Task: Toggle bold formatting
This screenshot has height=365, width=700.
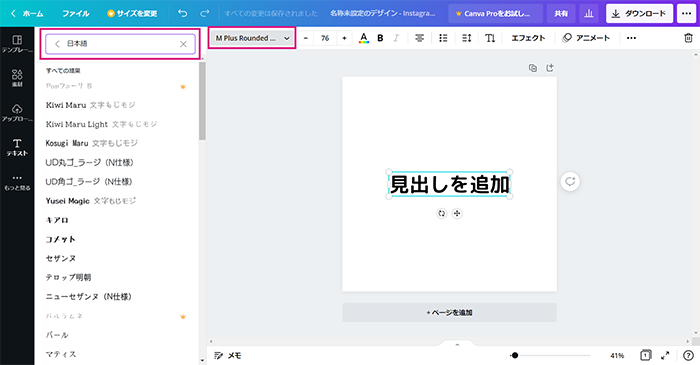Action: (380, 38)
